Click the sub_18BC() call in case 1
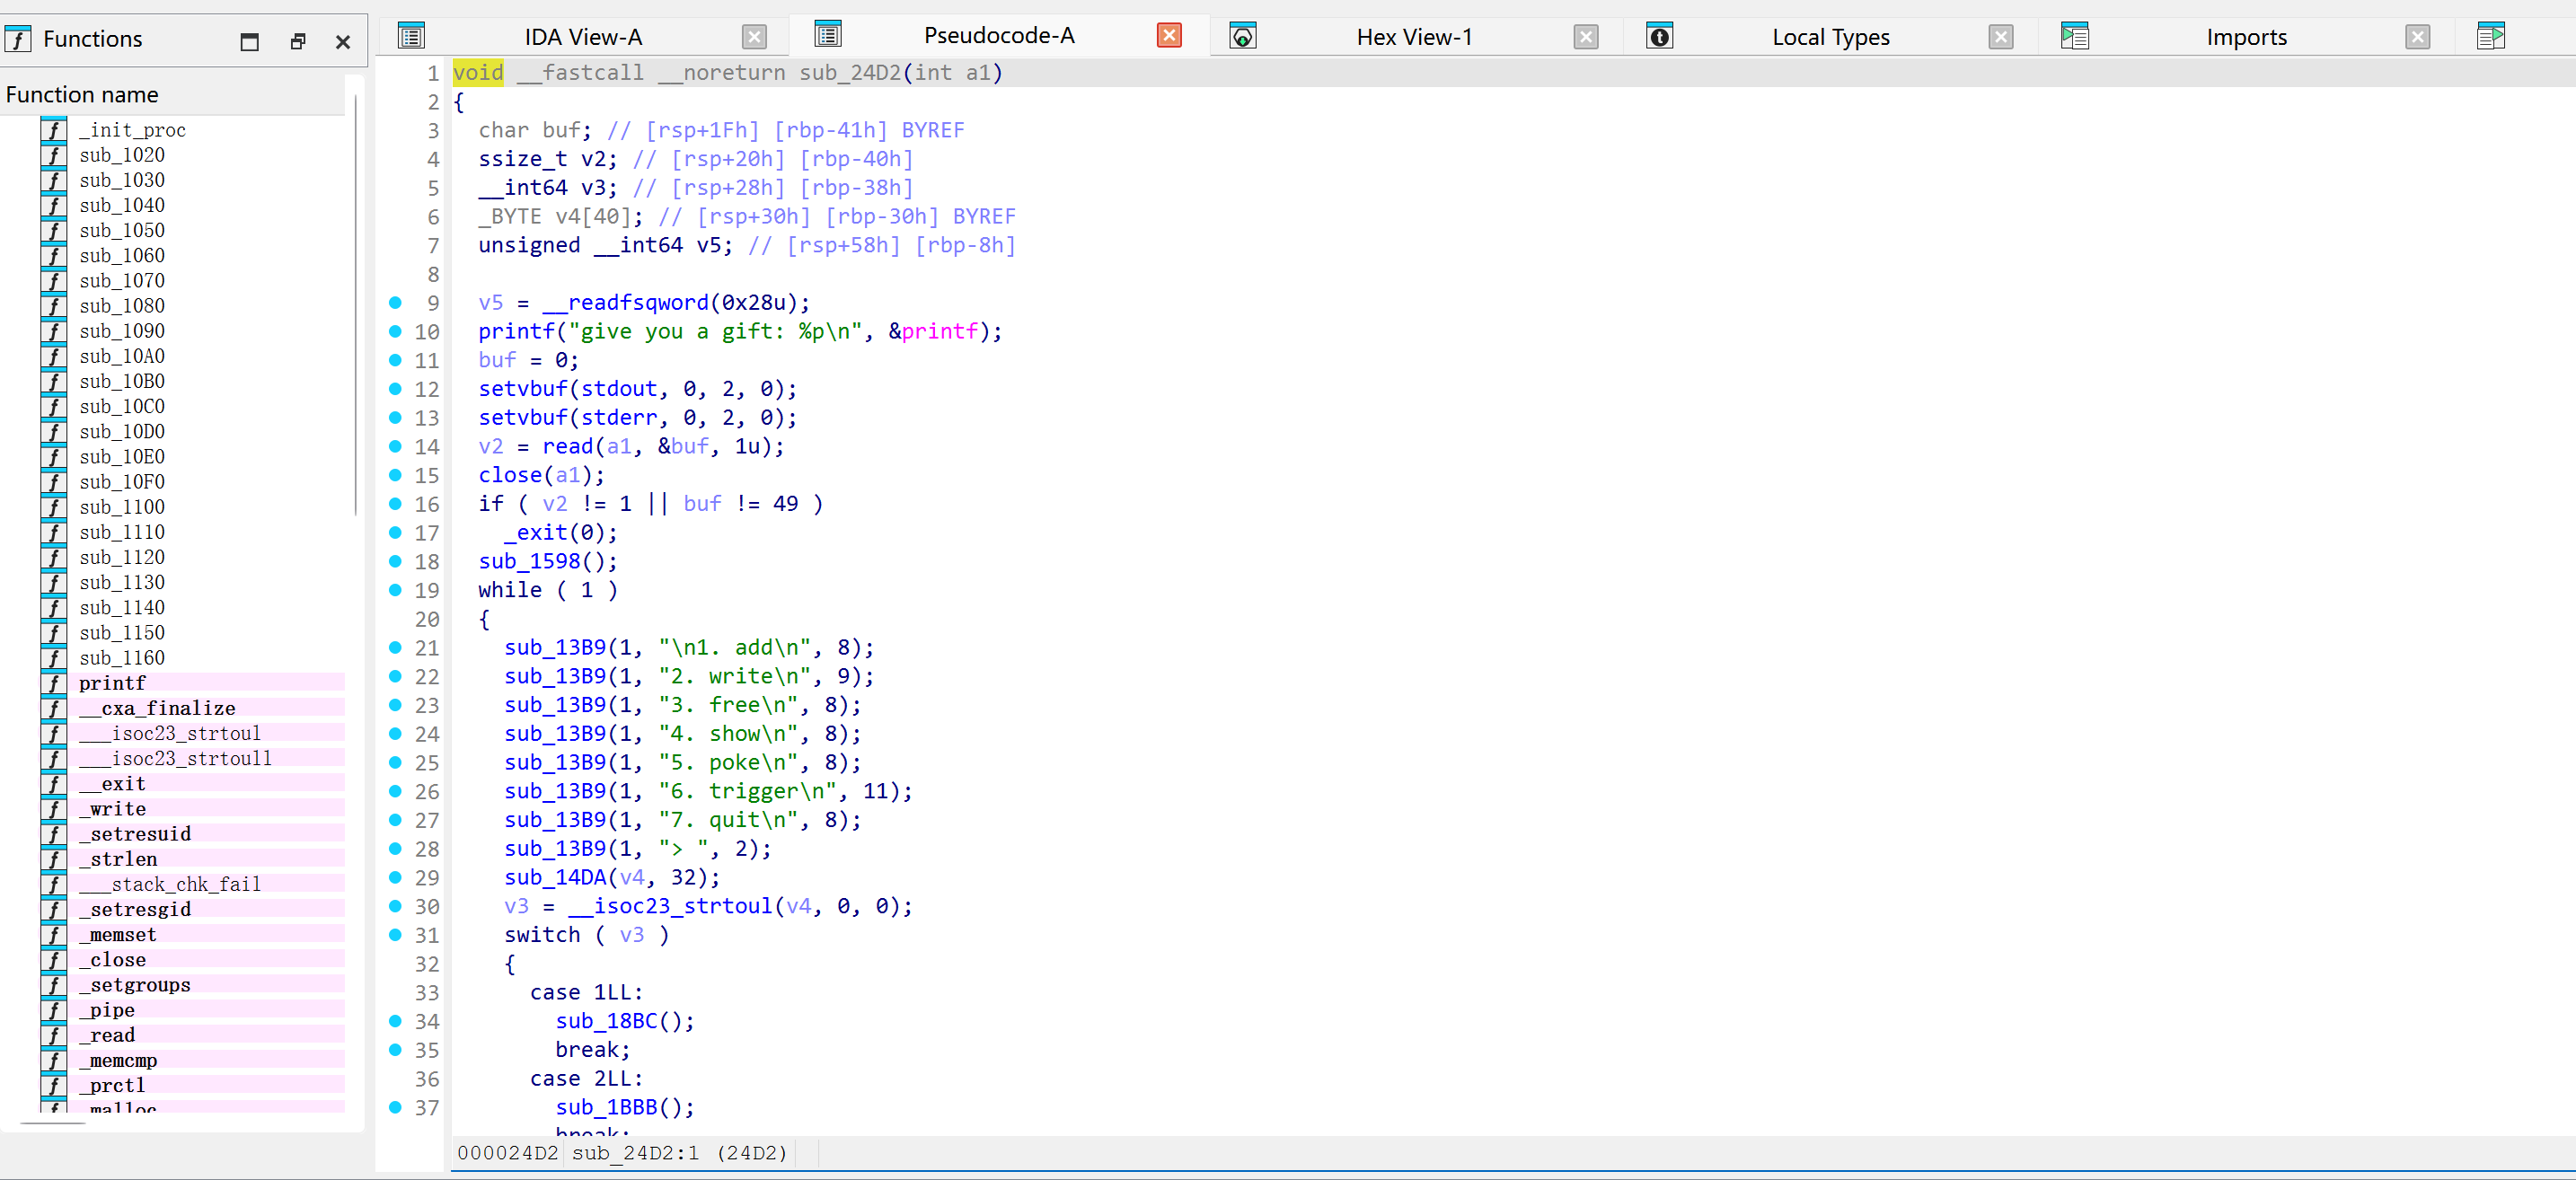2576x1180 pixels. tap(619, 1021)
